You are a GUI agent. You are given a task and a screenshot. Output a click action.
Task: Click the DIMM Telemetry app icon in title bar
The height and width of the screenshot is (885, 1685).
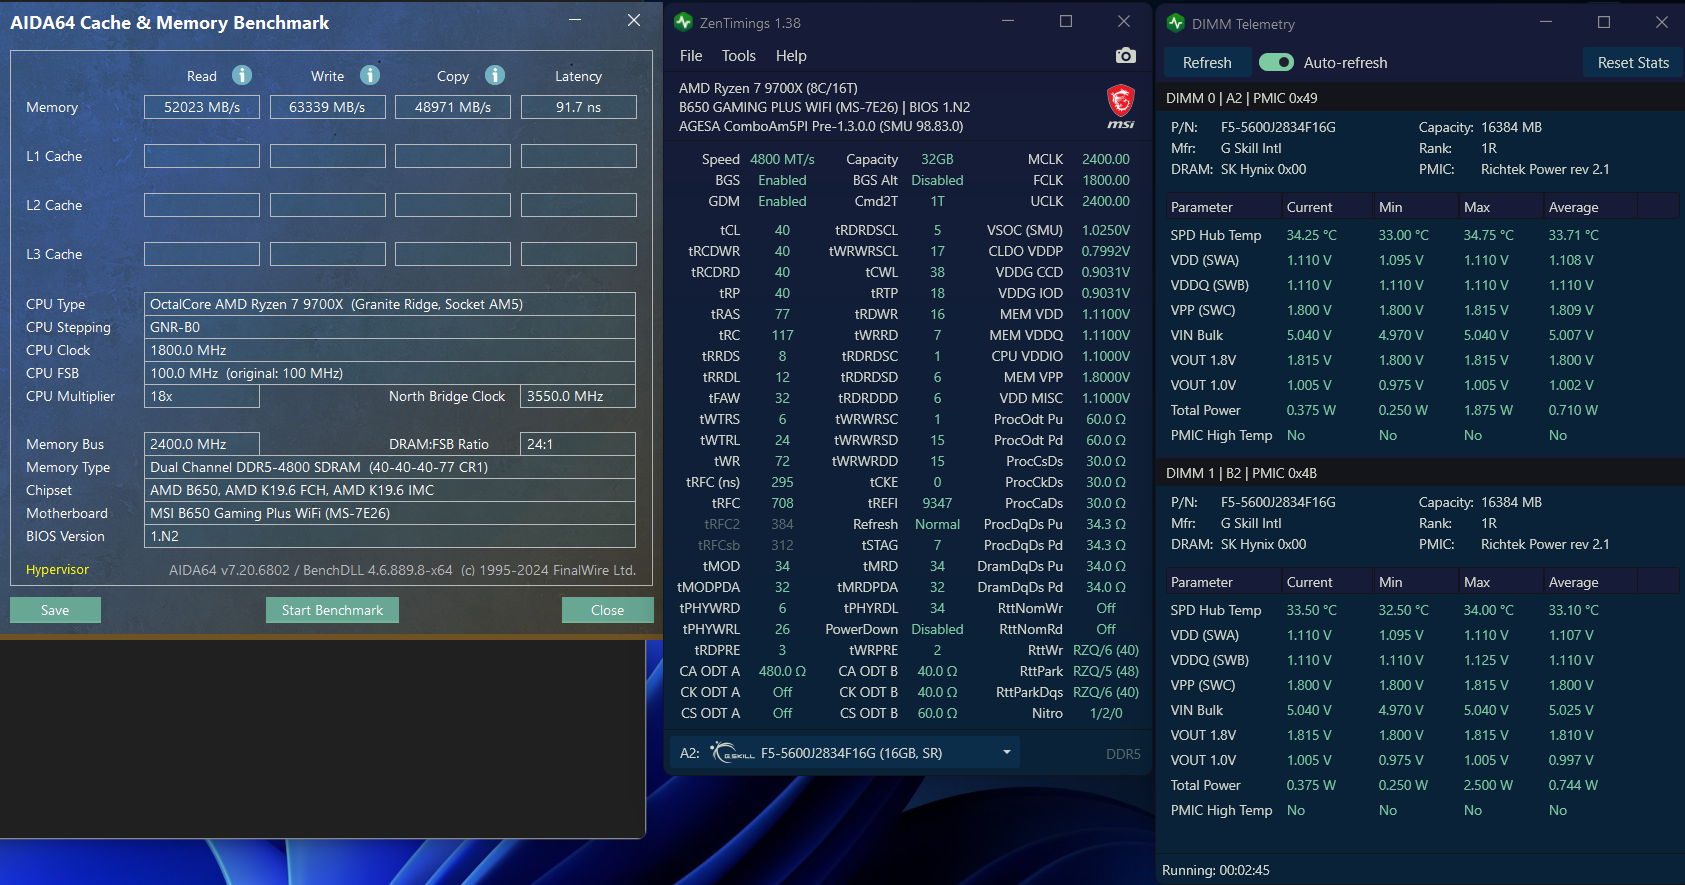(1176, 23)
